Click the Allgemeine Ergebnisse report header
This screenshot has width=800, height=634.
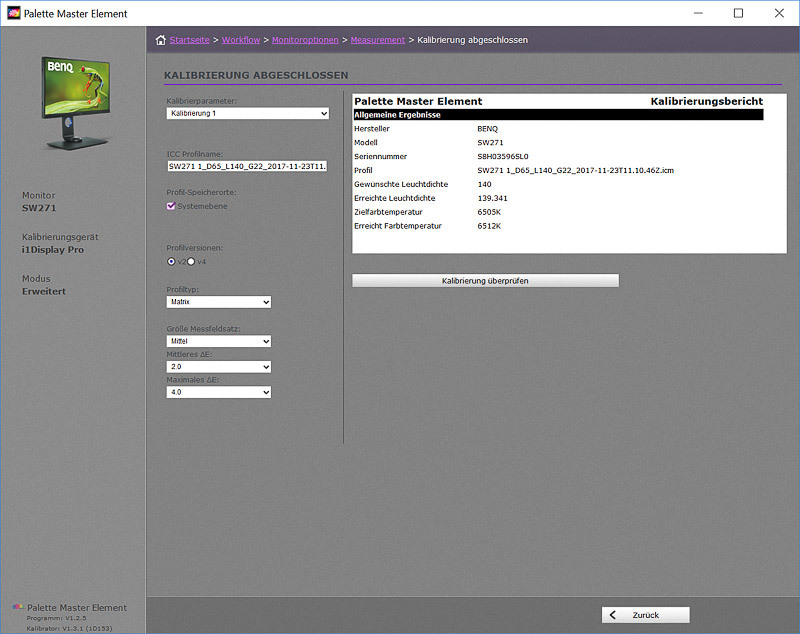[559, 115]
